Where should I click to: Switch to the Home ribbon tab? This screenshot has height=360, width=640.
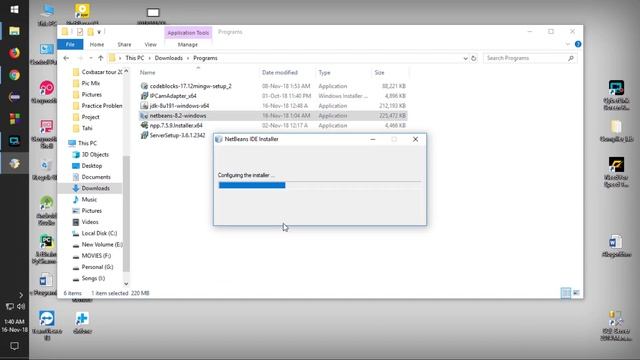pos(97,44)
